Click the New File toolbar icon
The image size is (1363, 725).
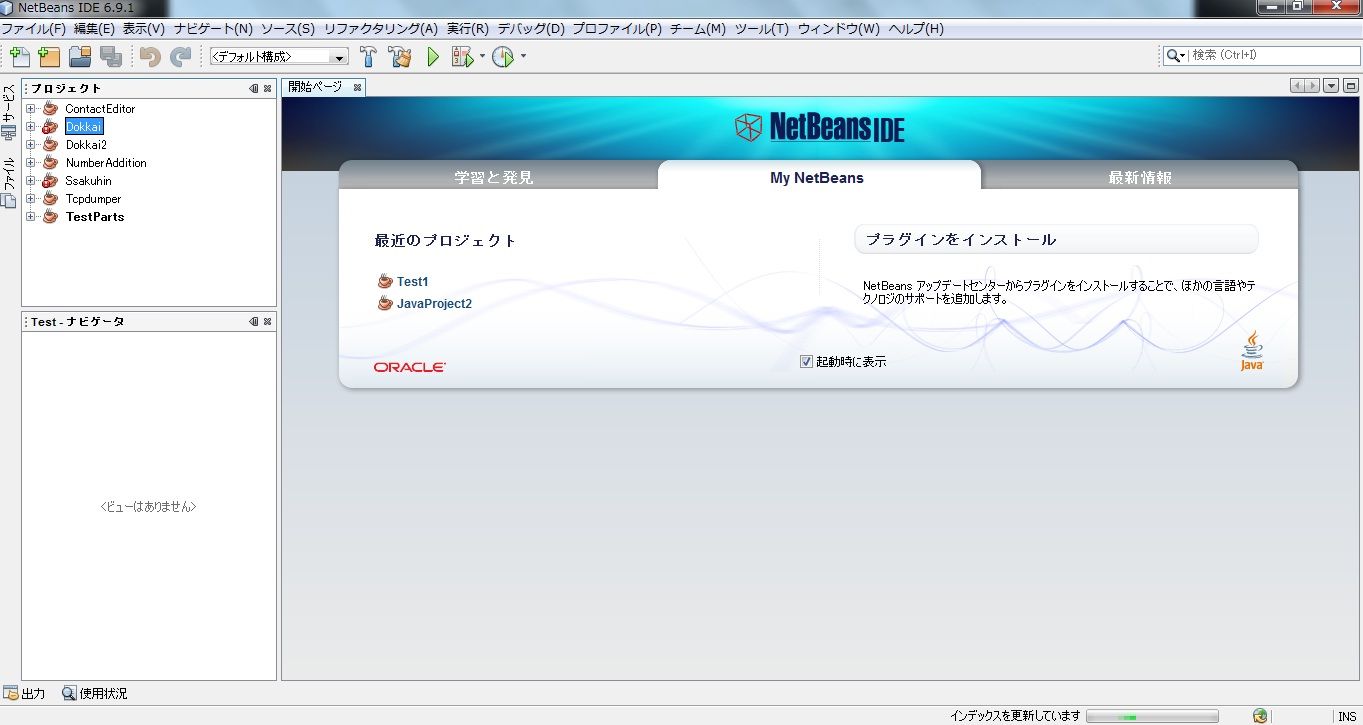pos(19,56)
